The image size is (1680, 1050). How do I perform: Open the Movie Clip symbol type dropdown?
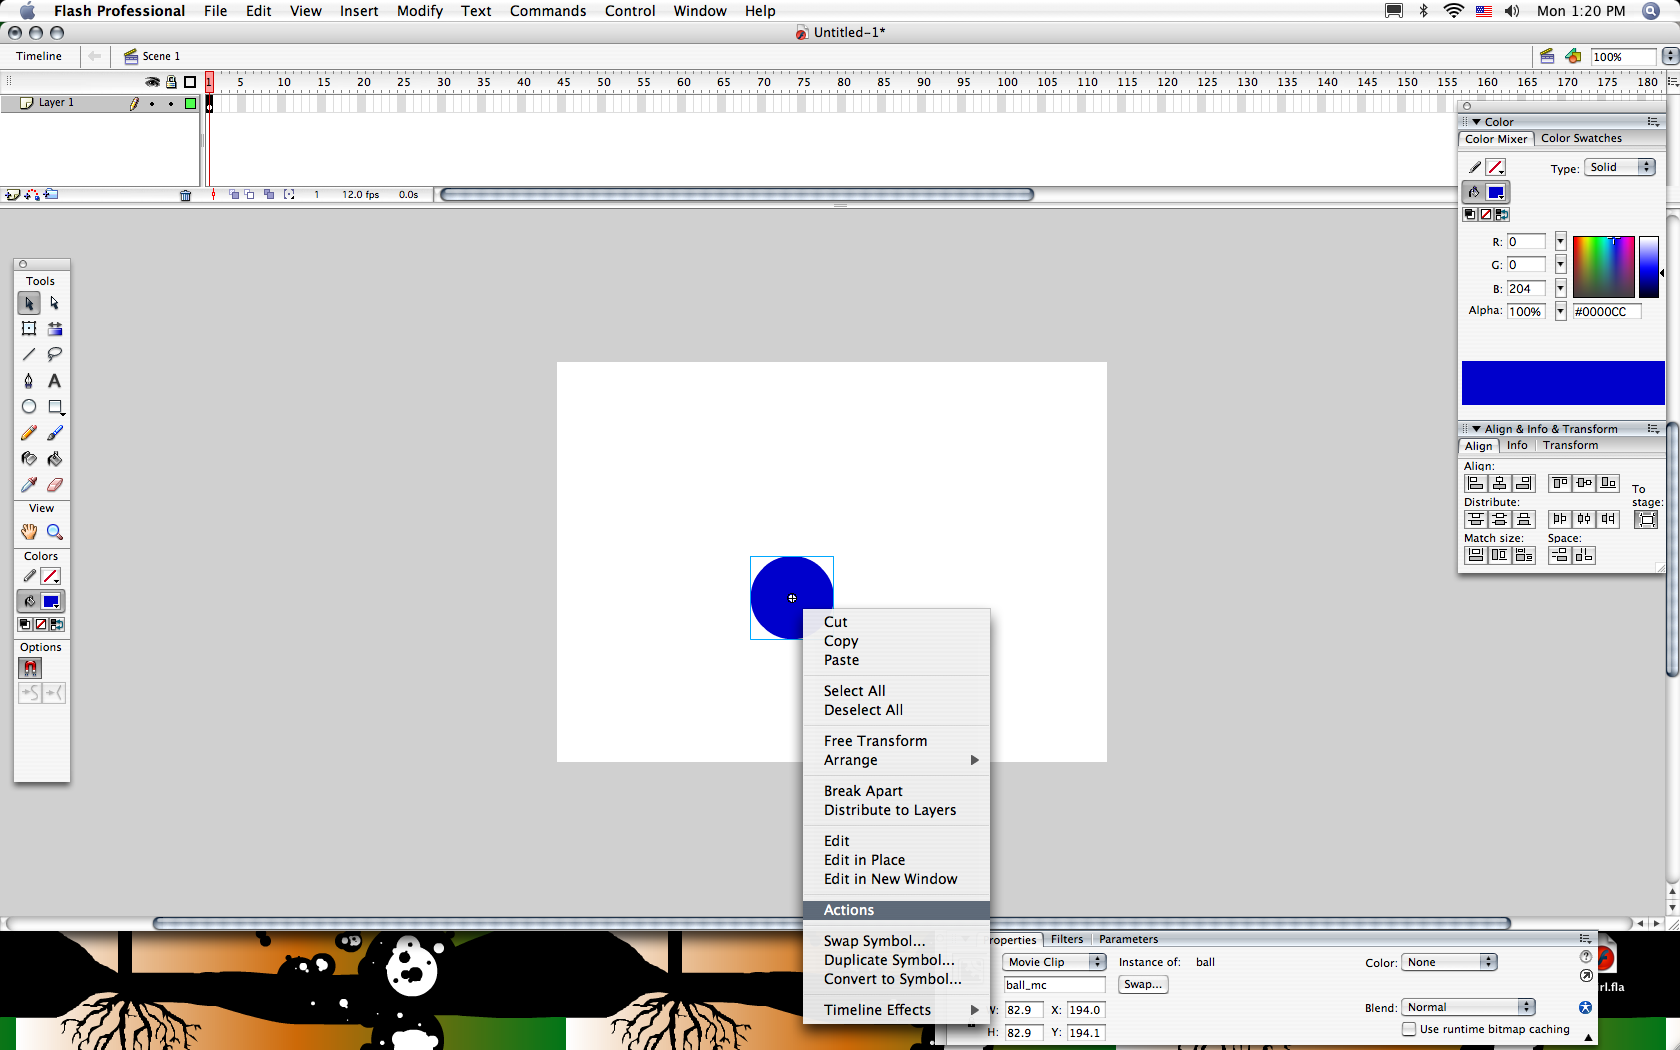click(1054, 962)
